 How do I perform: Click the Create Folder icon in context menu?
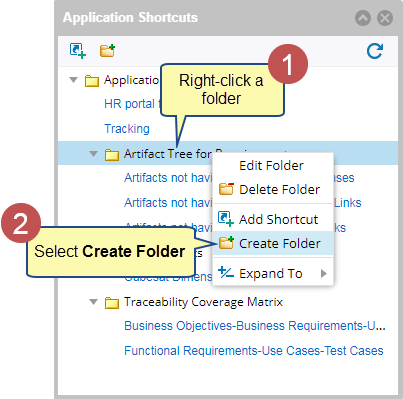(226, 243)
